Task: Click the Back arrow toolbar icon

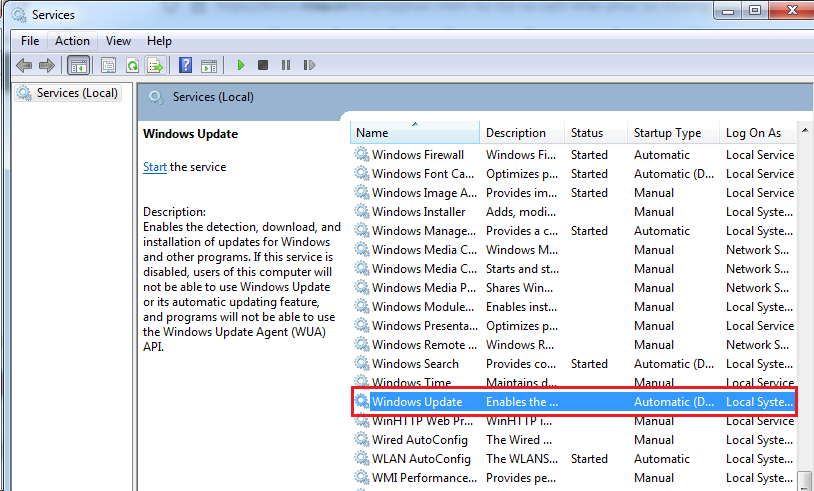Action: click(x=24, y=65)
